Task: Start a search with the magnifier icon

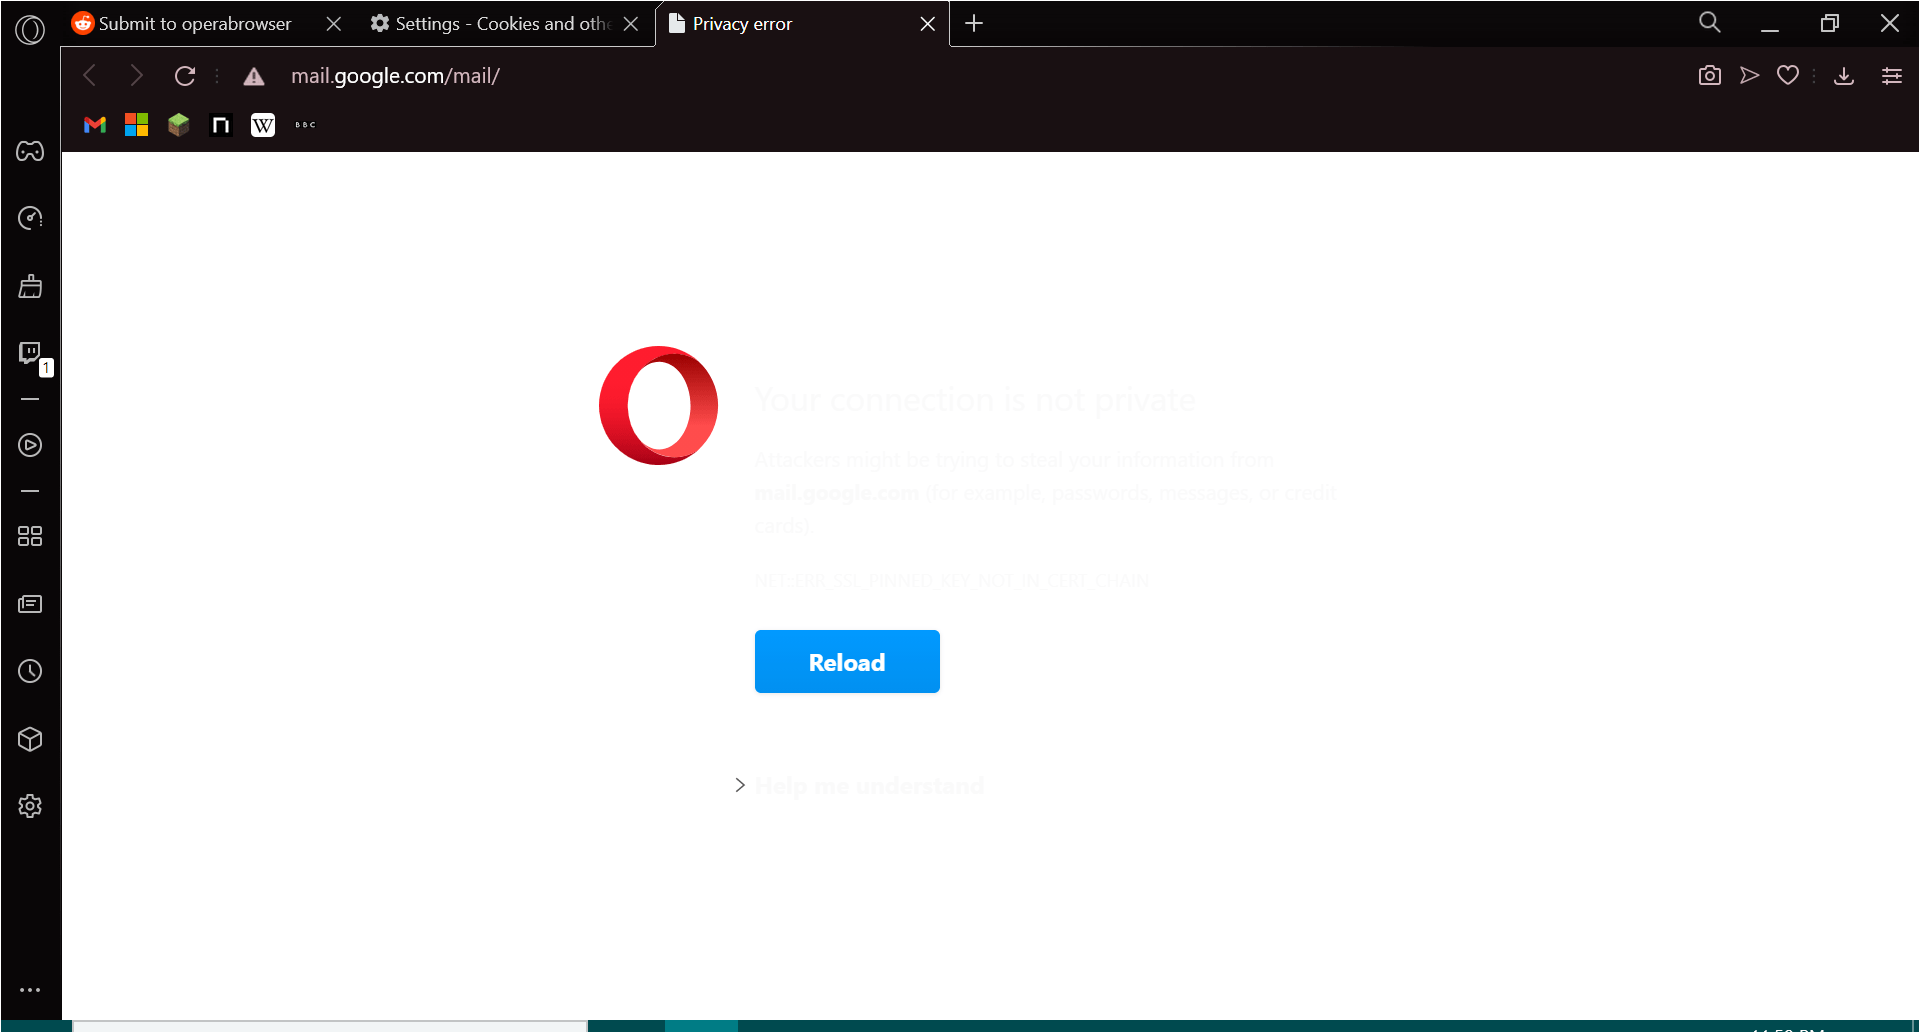Action: coord(1708,21)
